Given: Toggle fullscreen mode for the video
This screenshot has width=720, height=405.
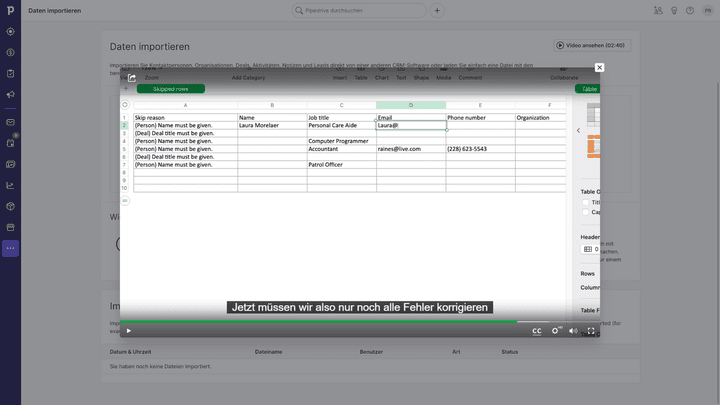Looking at the screenshot, I should 591,330.
